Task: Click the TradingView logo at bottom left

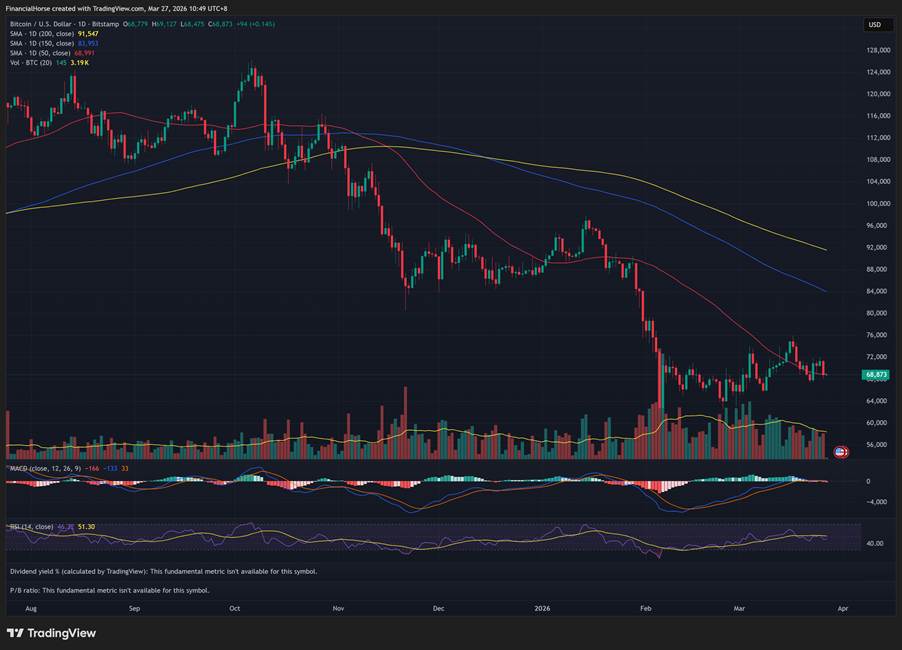Action: (x=52, y=632)
